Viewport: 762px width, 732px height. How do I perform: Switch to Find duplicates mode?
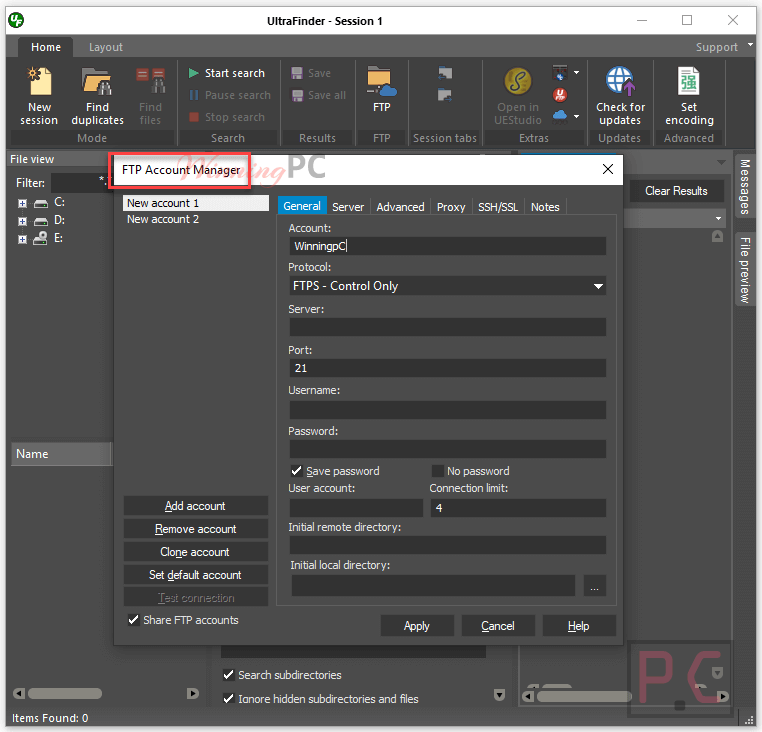click(x=97, y=97)
